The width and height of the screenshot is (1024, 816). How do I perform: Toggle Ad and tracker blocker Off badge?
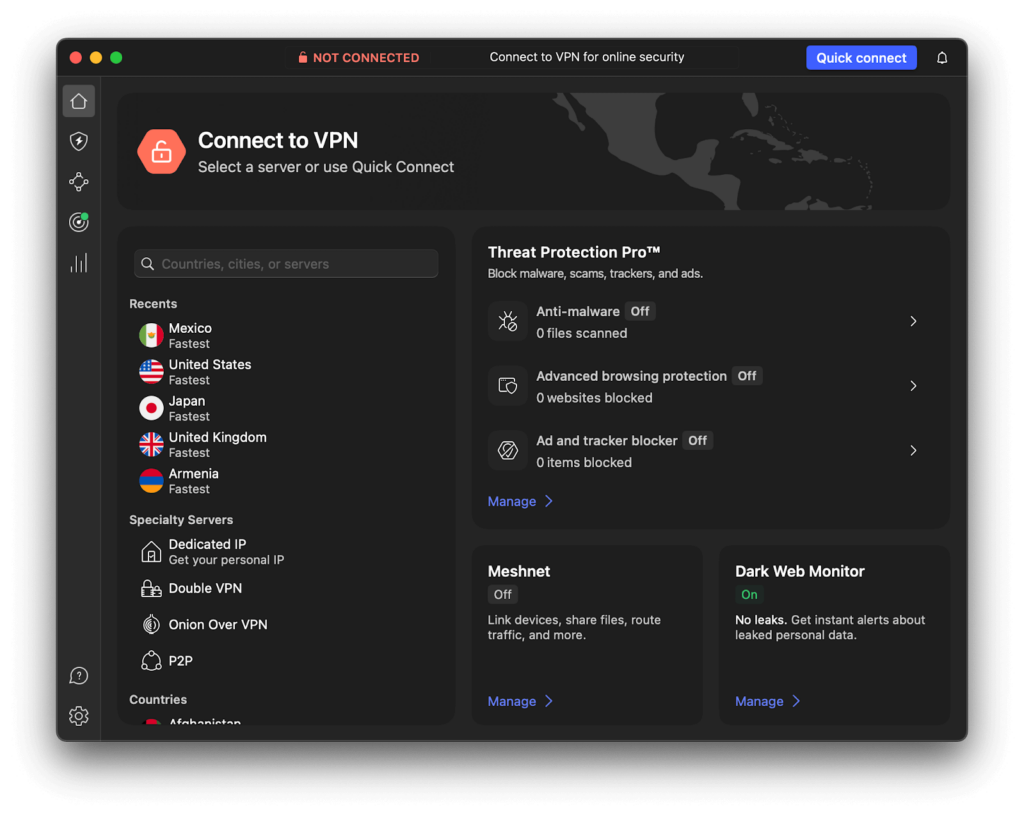click(697, 441)
